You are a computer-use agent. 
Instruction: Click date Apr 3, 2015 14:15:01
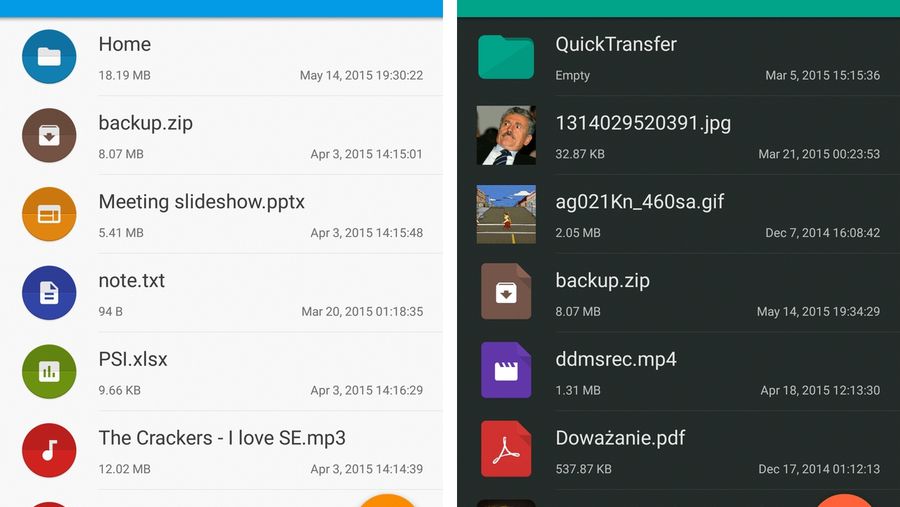pos(366,154)
